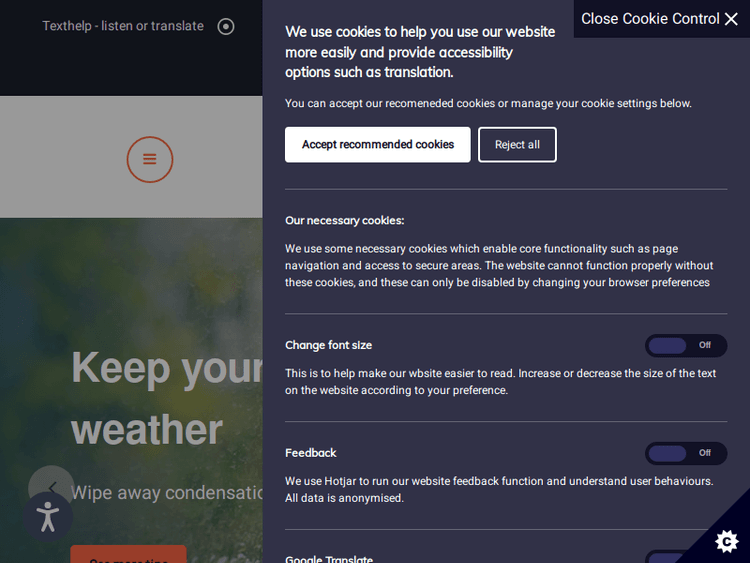Click the Our necessary cookies heading

tap(344, 220)
